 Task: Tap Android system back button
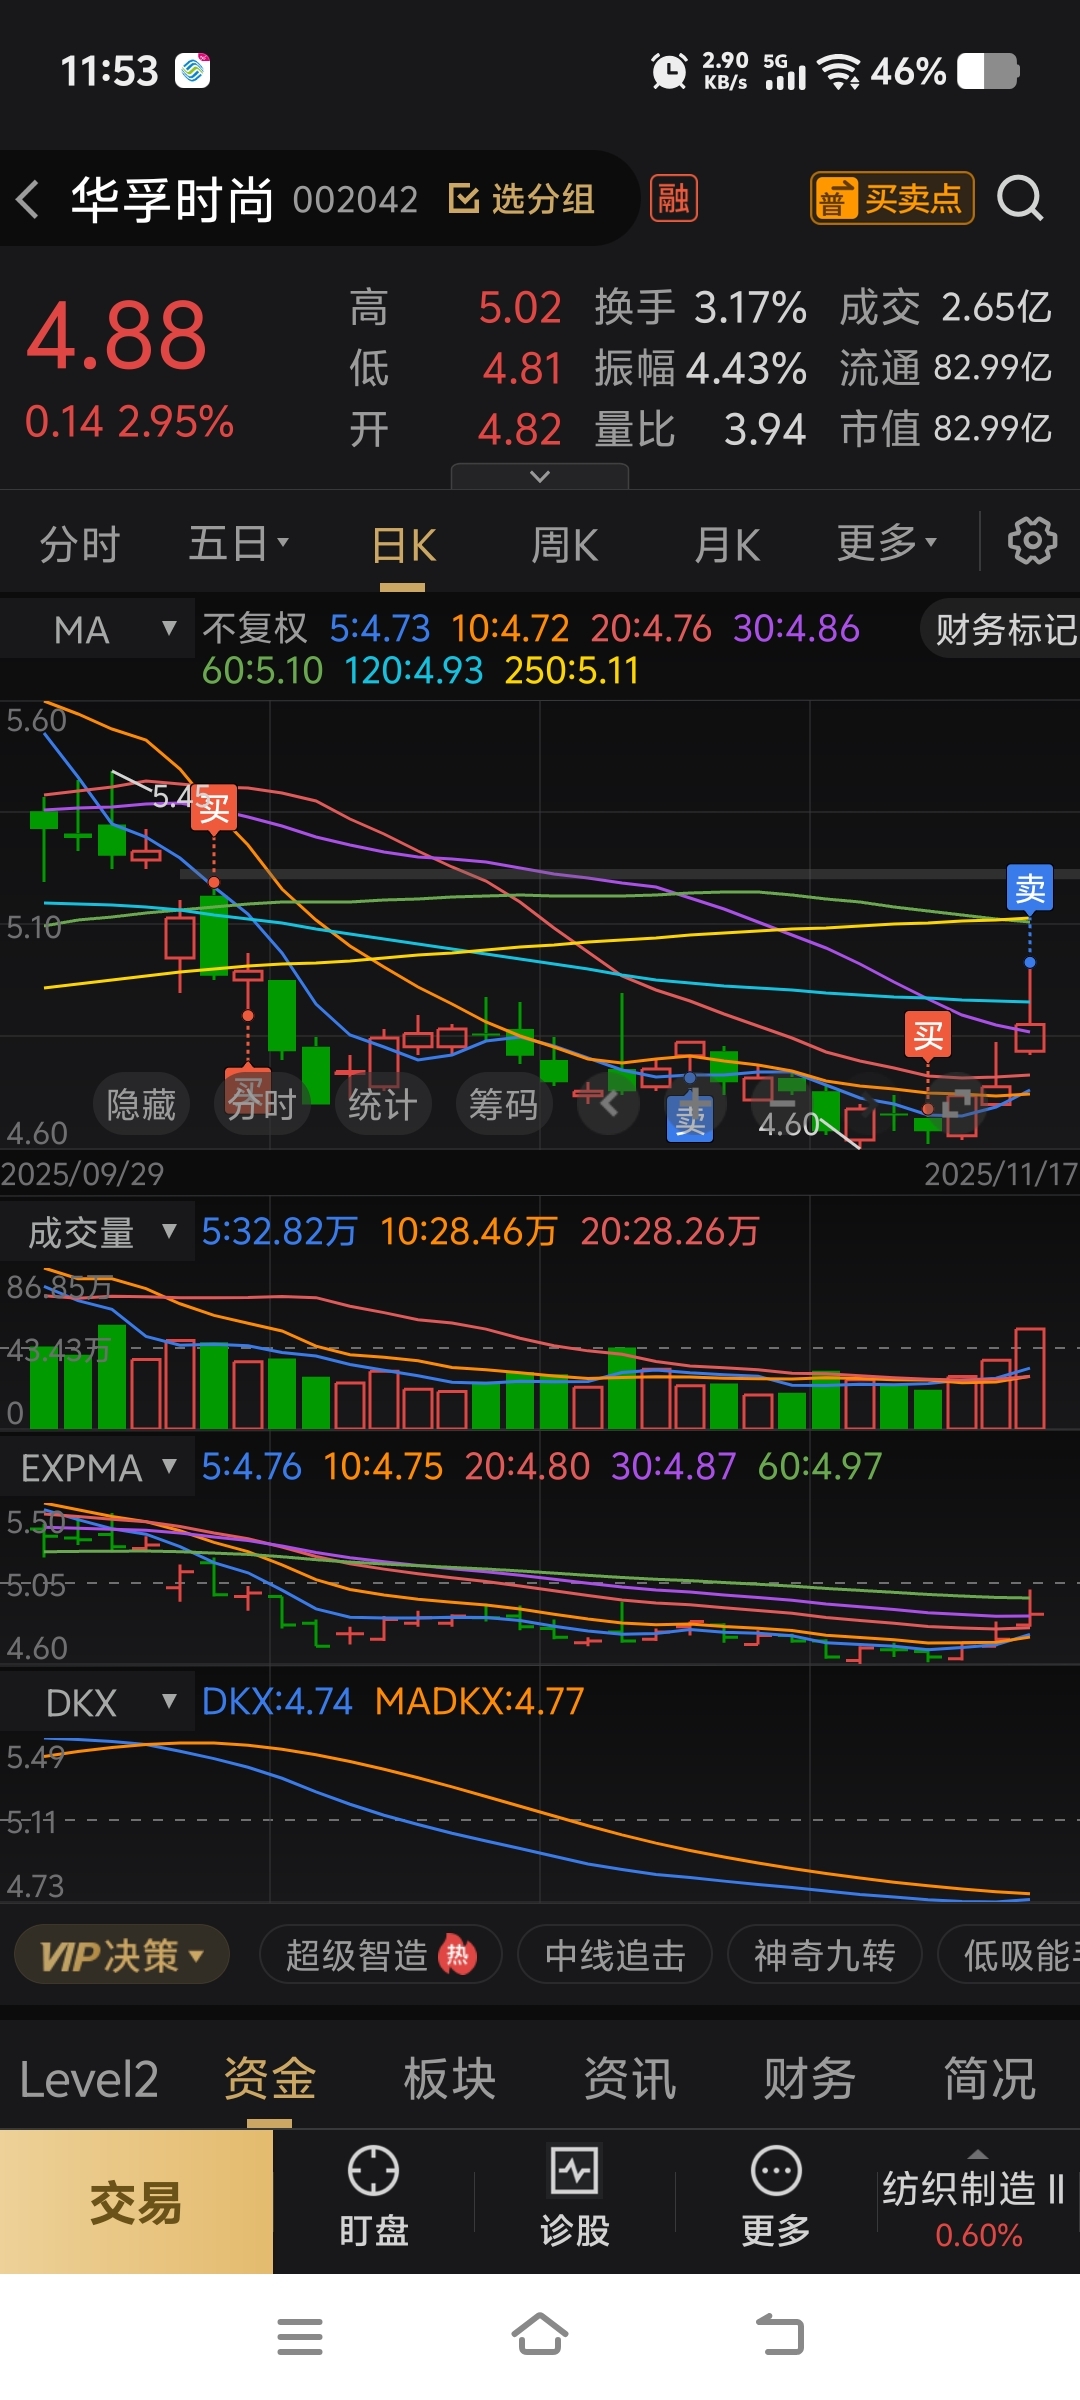pos(780,2336)
